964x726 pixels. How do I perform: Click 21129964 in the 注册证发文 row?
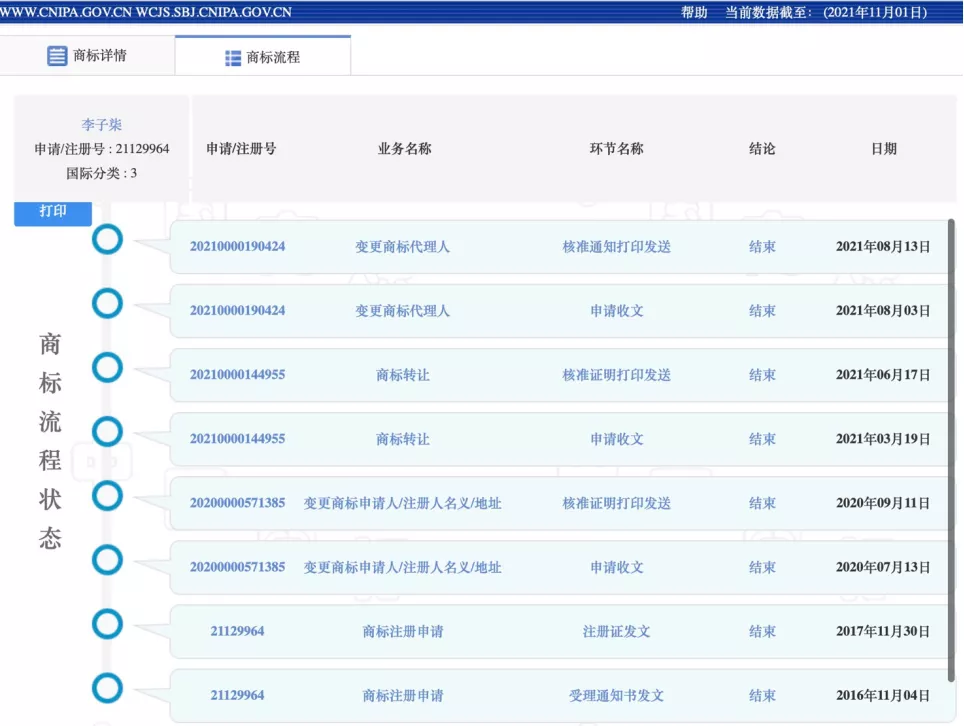click(x=237, y=631)
